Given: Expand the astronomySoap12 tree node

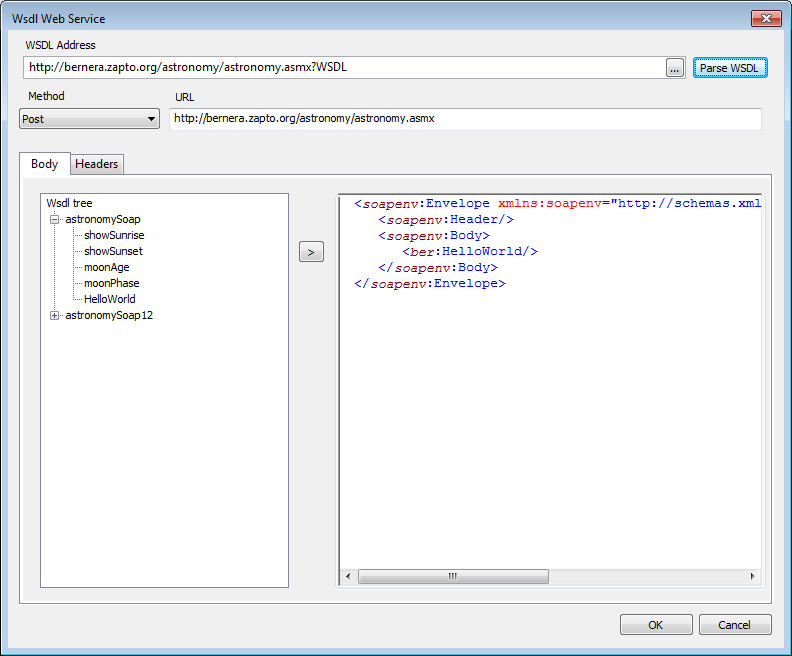Looking at the screenshot, I should pos(55,315).
